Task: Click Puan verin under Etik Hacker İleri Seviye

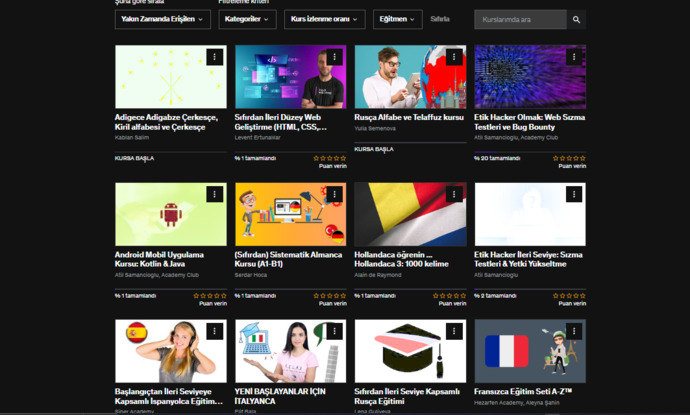Action: [x=572, y=303]
